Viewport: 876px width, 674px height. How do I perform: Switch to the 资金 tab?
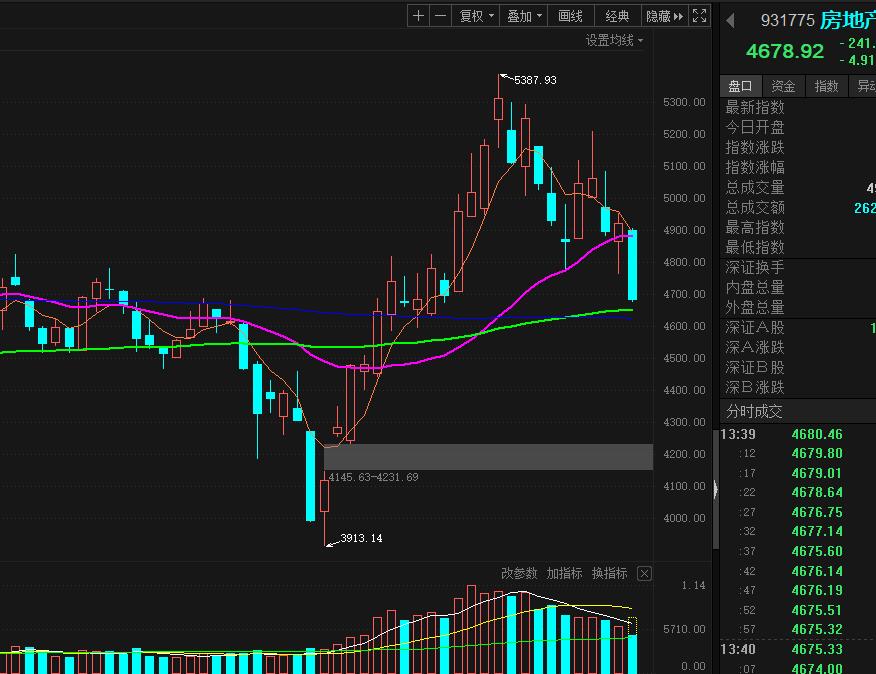pyautogui.click(x=783, y=86)
